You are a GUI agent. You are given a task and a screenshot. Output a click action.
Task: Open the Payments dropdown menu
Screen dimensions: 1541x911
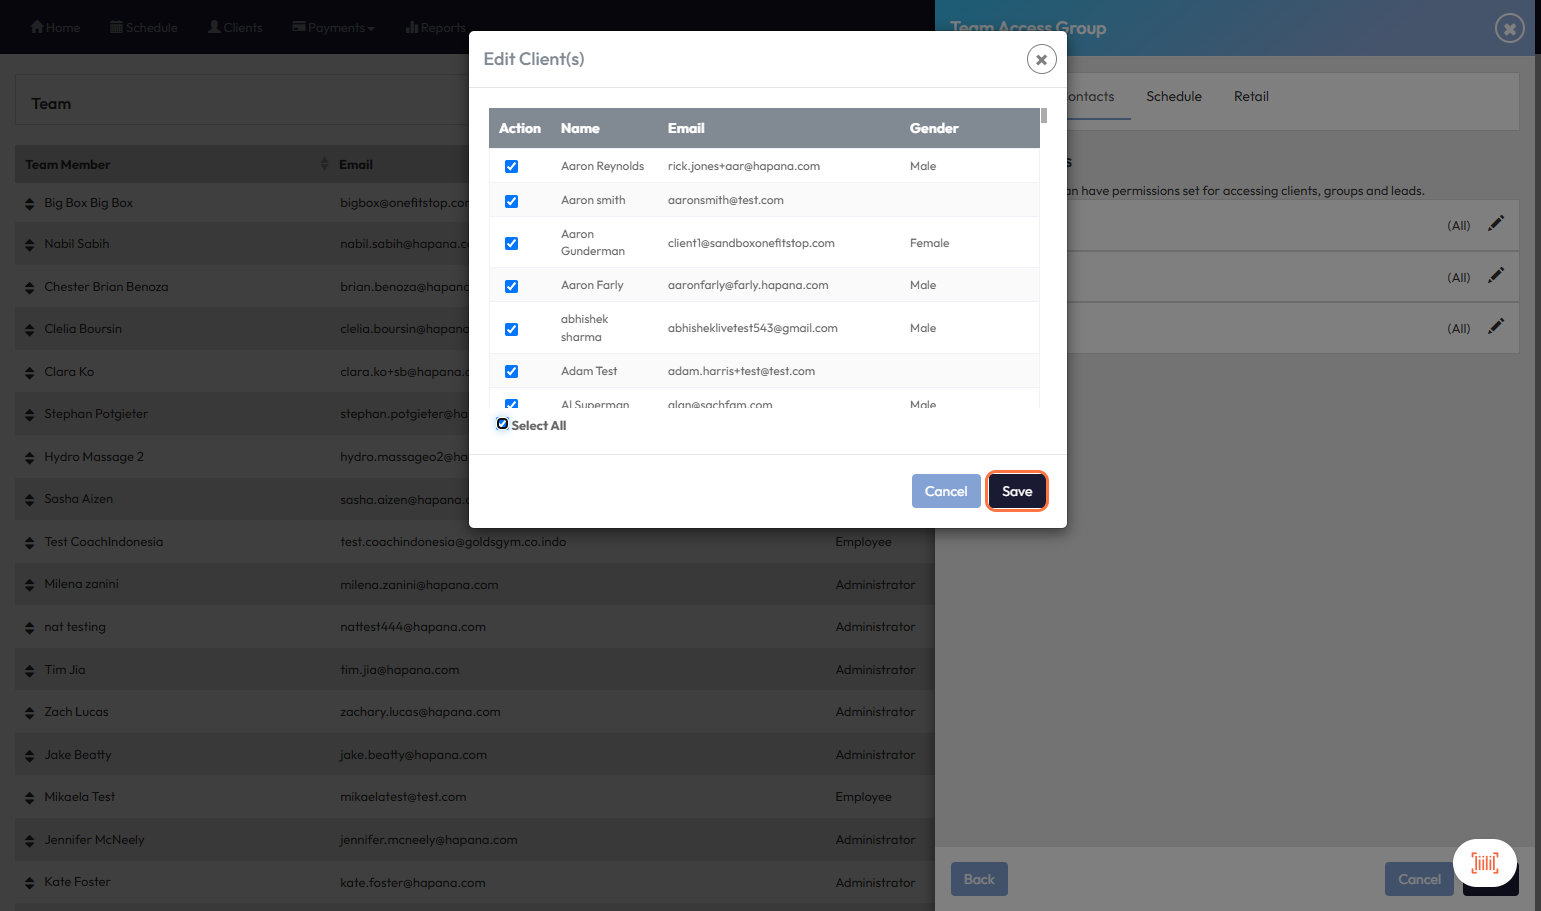[x=334, y=28]
